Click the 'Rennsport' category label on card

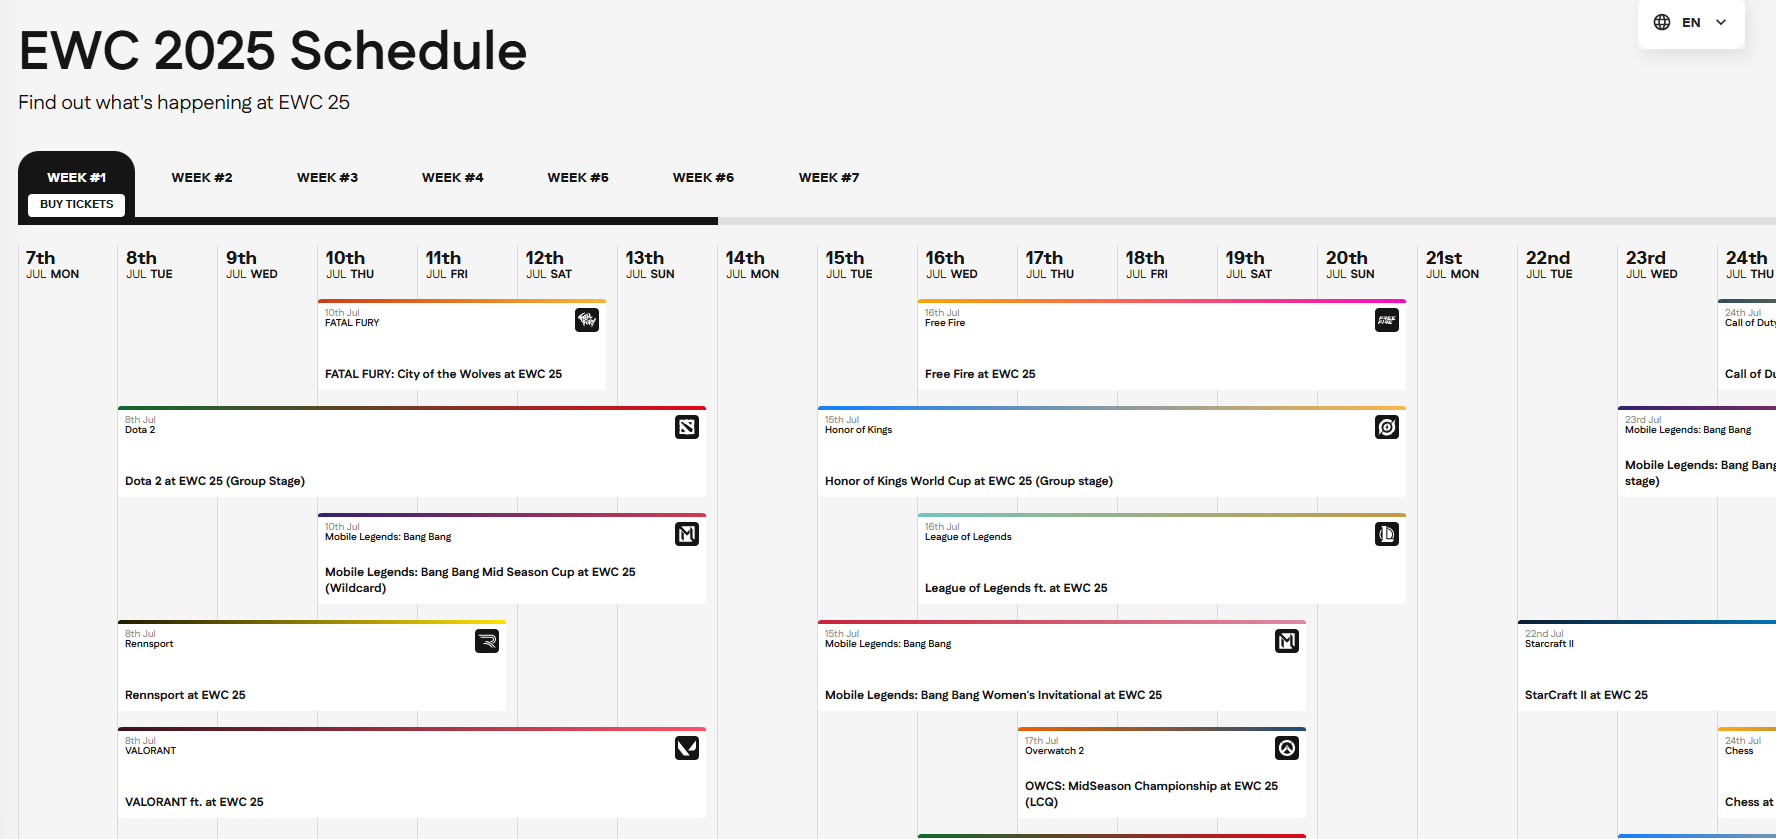(x=149, y=644)
